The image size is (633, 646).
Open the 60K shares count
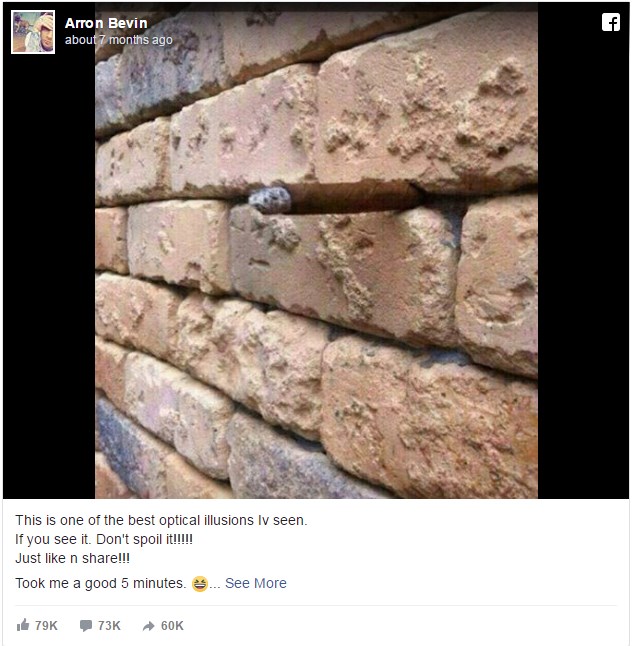coord(172,625)
